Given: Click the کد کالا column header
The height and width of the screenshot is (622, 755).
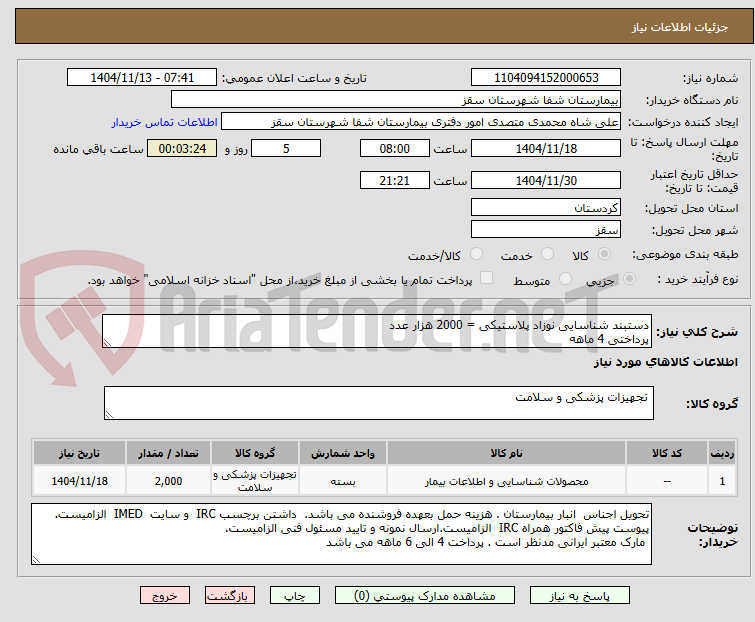Looking at the screenshot, I should click(667, 453).
